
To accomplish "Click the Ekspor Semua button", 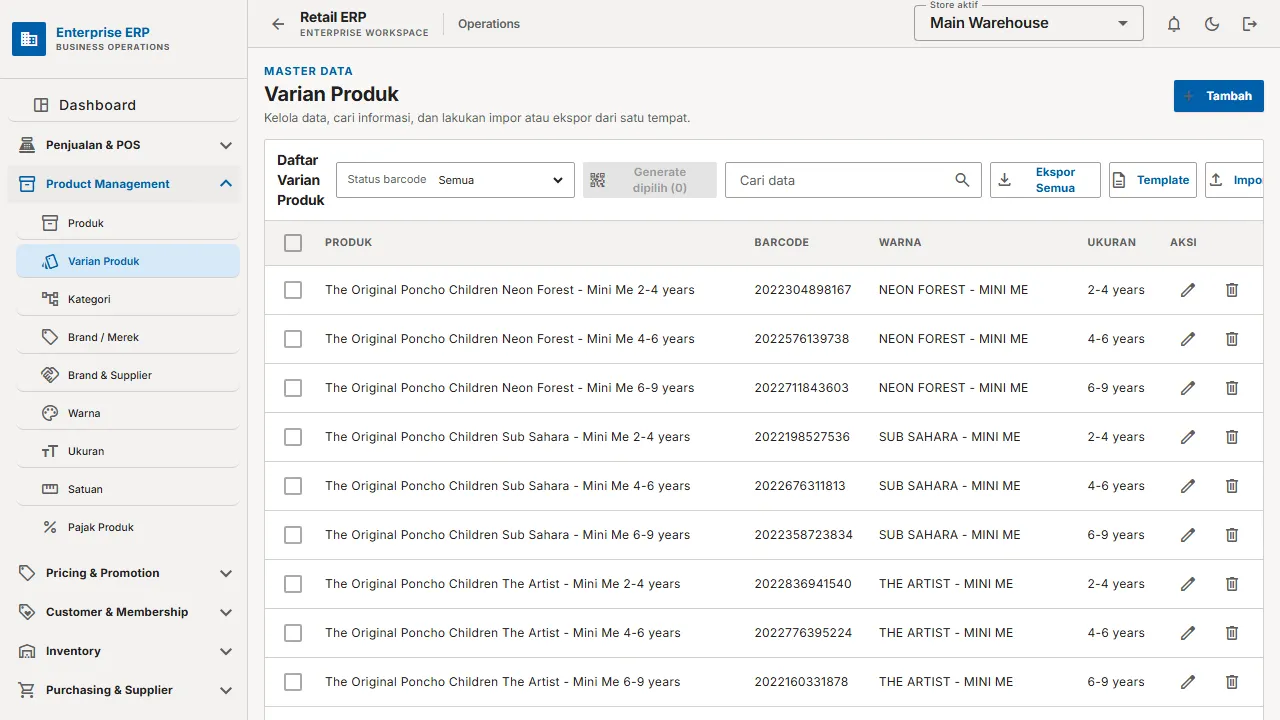I will point(1045,180).
